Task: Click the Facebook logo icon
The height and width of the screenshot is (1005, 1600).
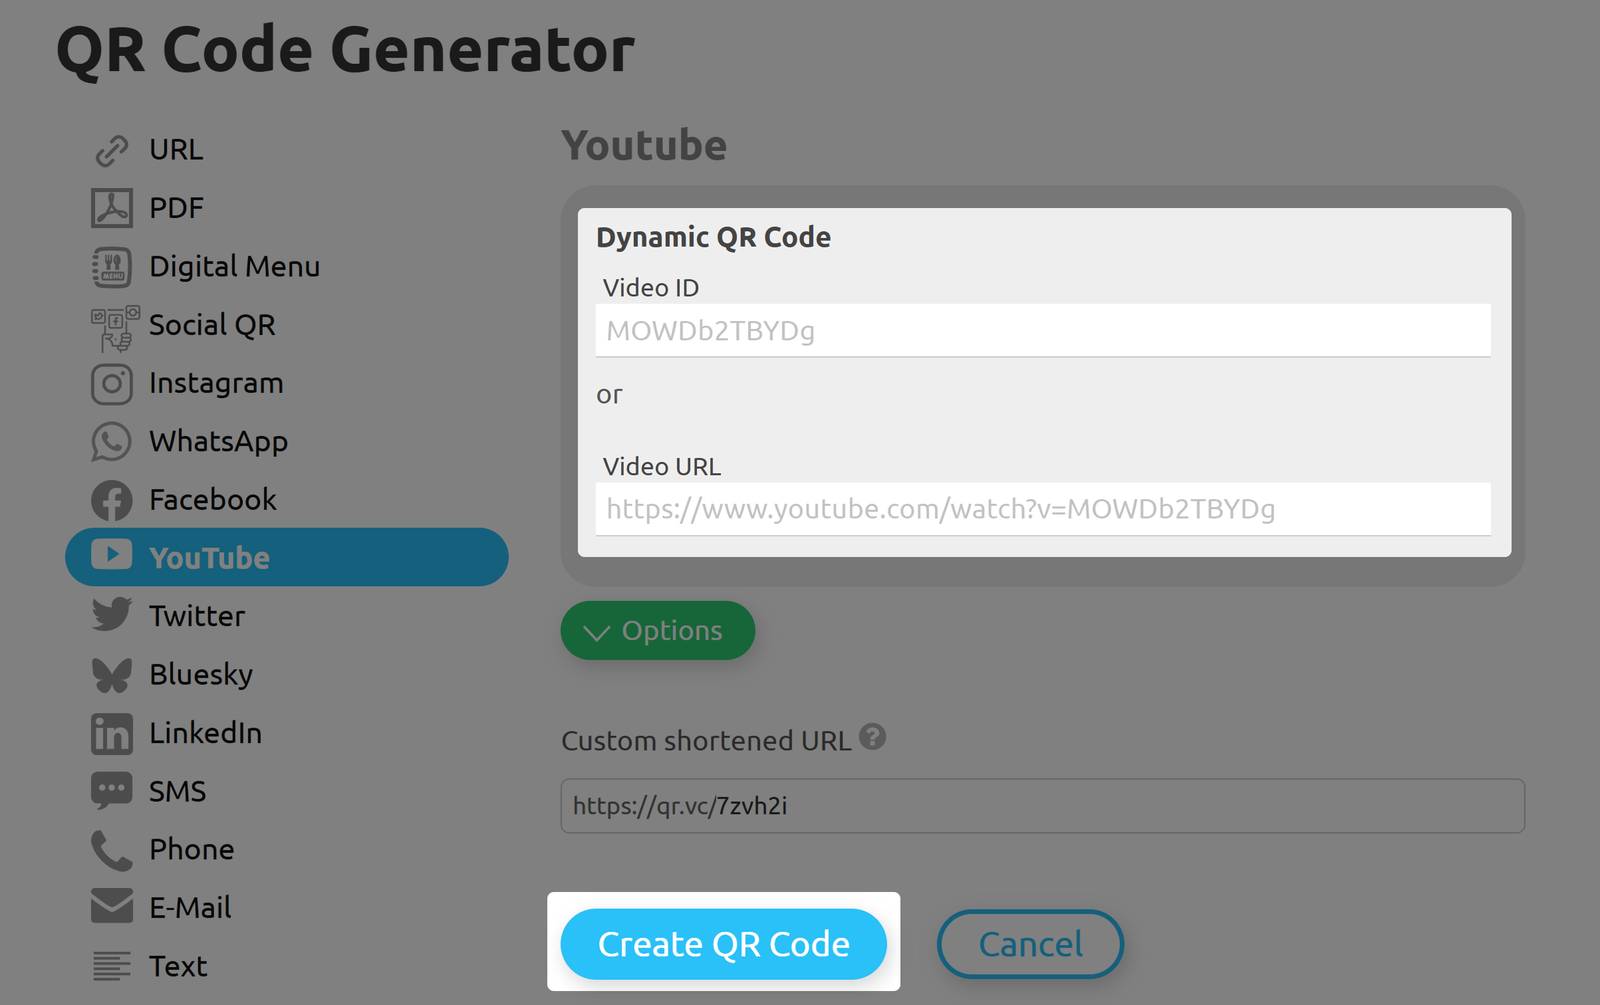Action: 112,500
